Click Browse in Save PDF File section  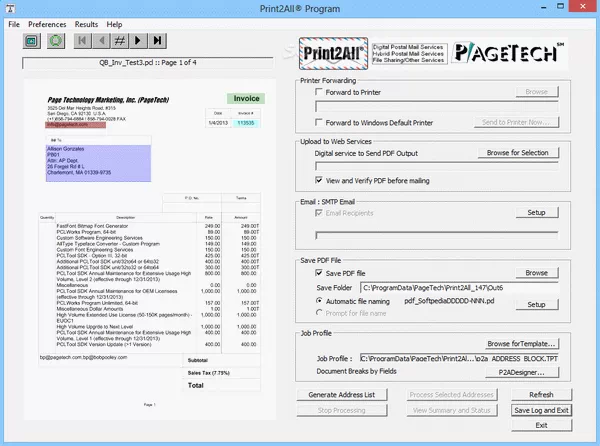click(x=537, y=273)
